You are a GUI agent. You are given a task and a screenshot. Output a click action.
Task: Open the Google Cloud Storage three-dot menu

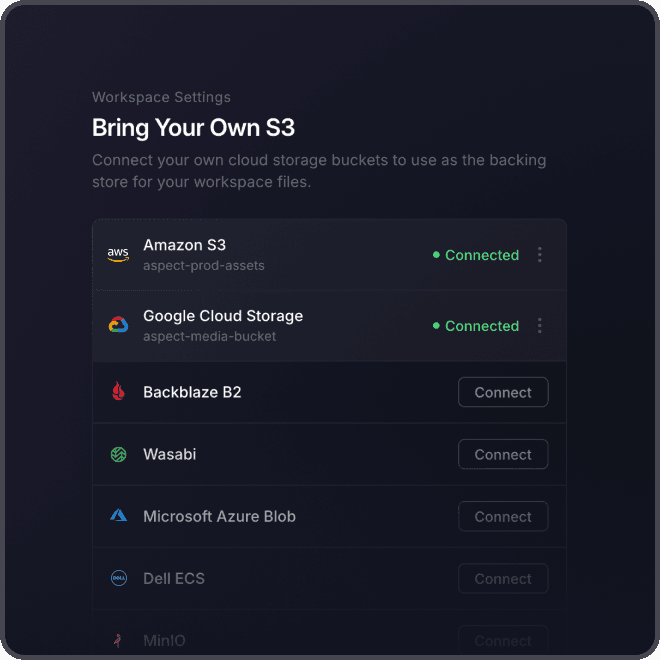pyautogui.click(x=540, y=325)
